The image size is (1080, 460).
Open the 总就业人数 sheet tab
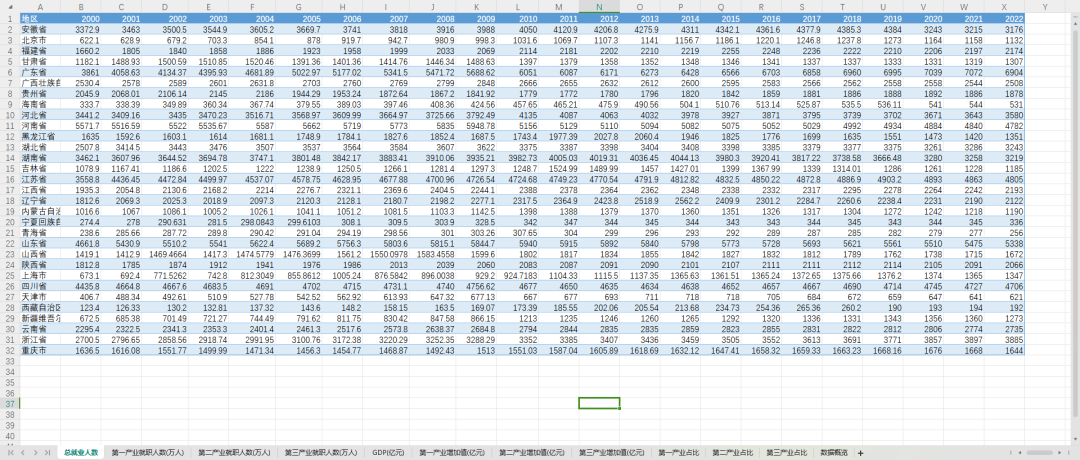[81, 452]
